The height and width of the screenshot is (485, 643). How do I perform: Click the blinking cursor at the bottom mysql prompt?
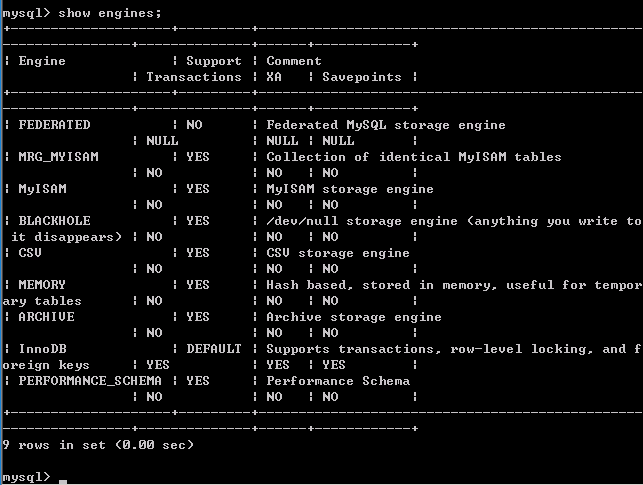click(x=62, y=480)
